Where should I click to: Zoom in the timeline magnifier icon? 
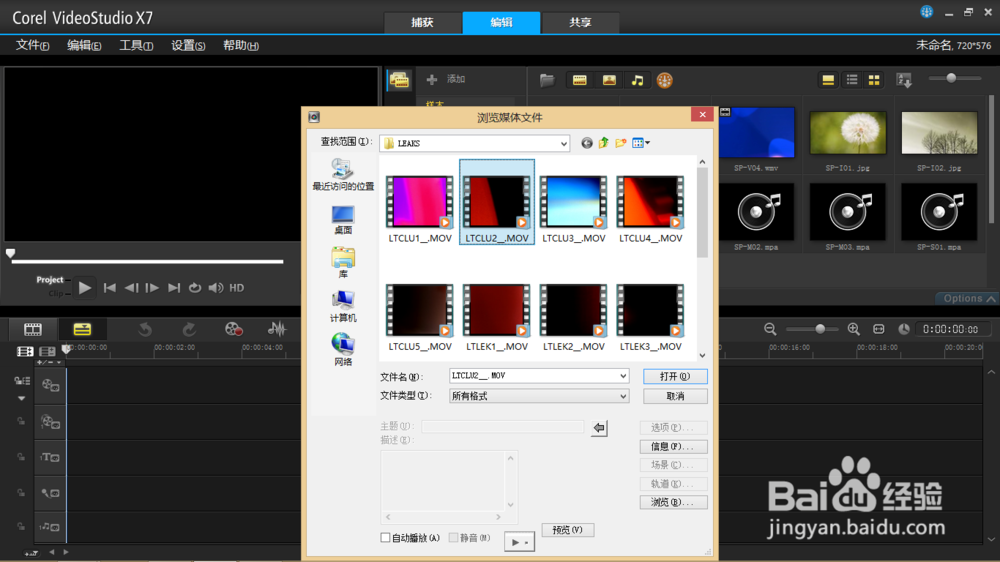[854, 329]
